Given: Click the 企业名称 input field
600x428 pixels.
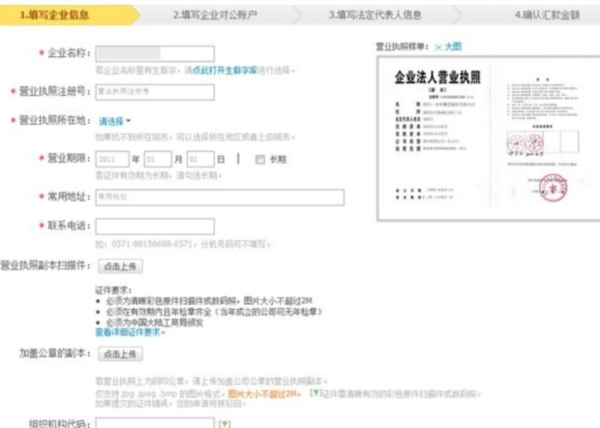Looking at the screenshot, I should click(155, 54).
